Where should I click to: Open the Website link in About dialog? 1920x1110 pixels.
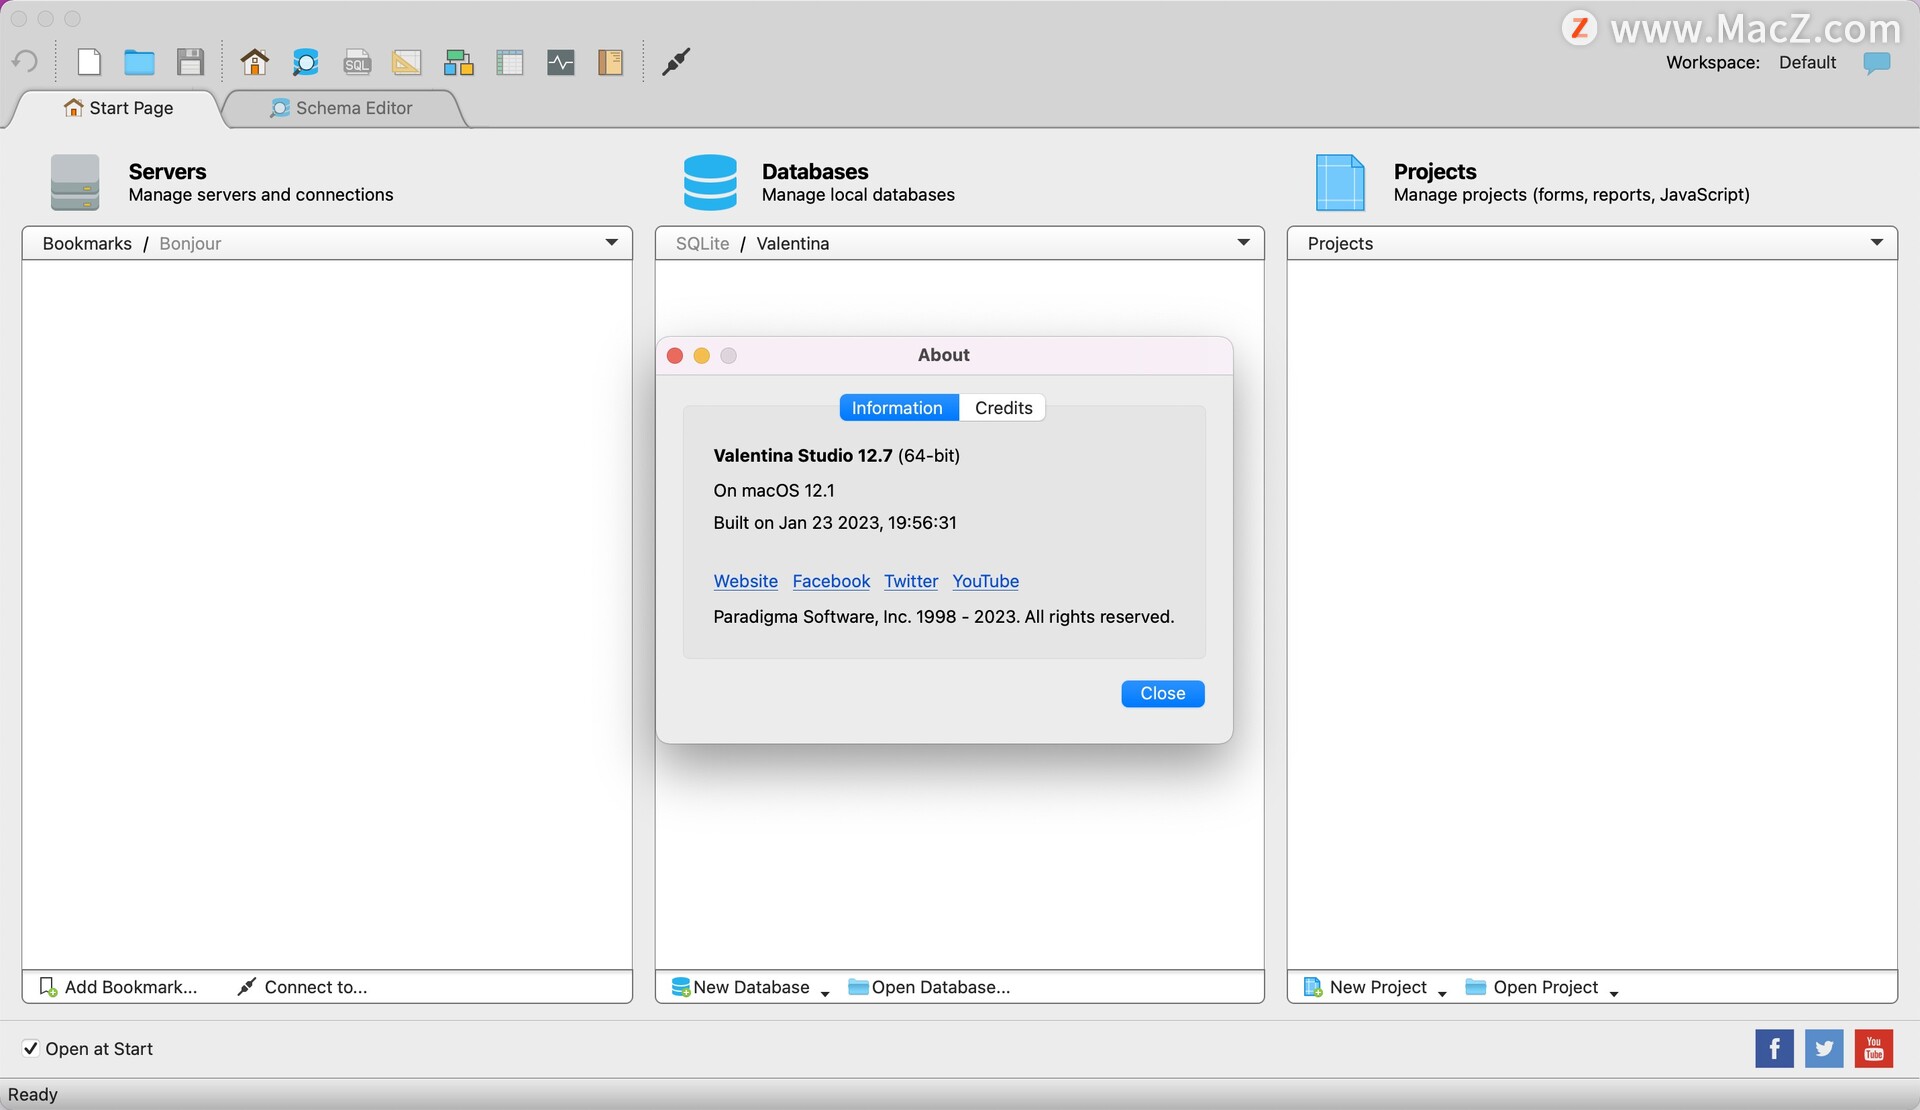click(745, 581)
